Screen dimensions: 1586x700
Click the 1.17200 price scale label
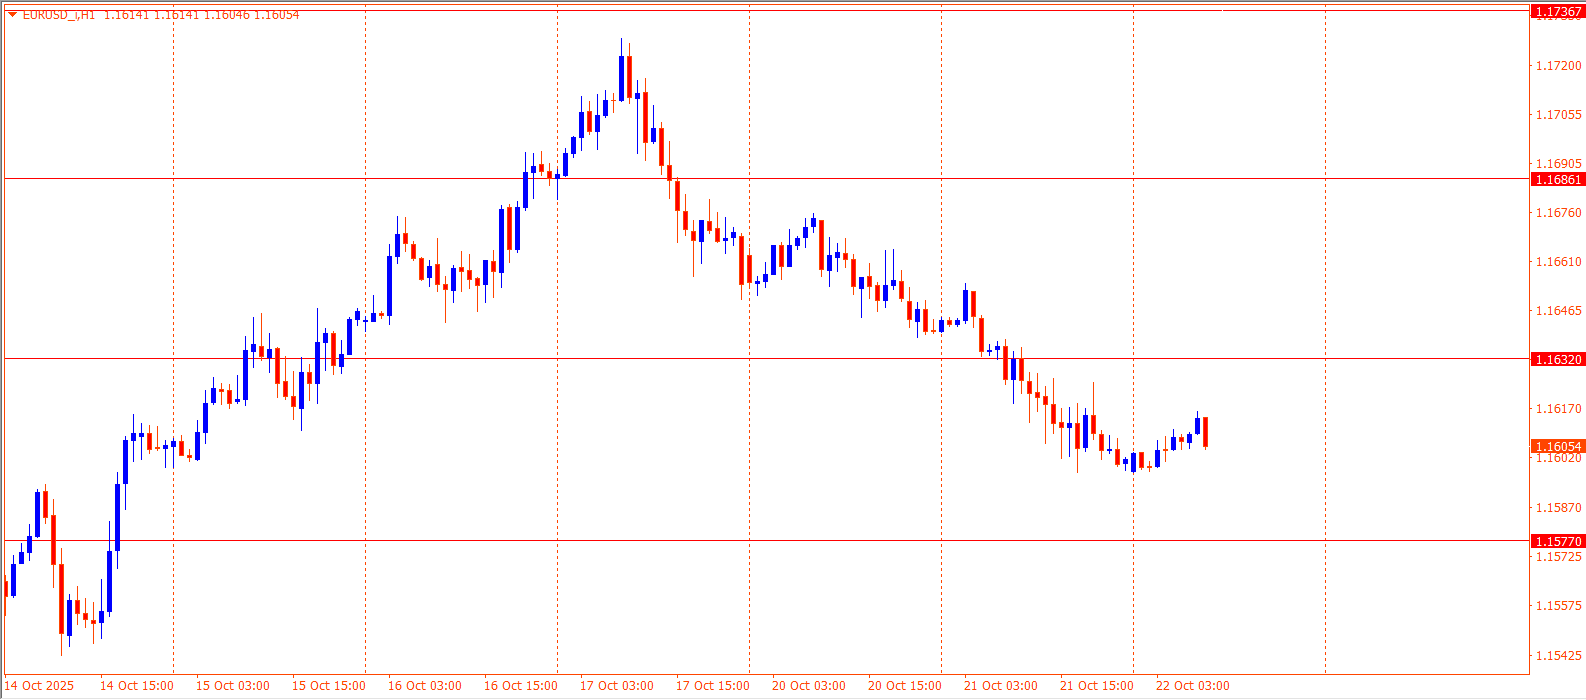click(x=1557, y=66)
